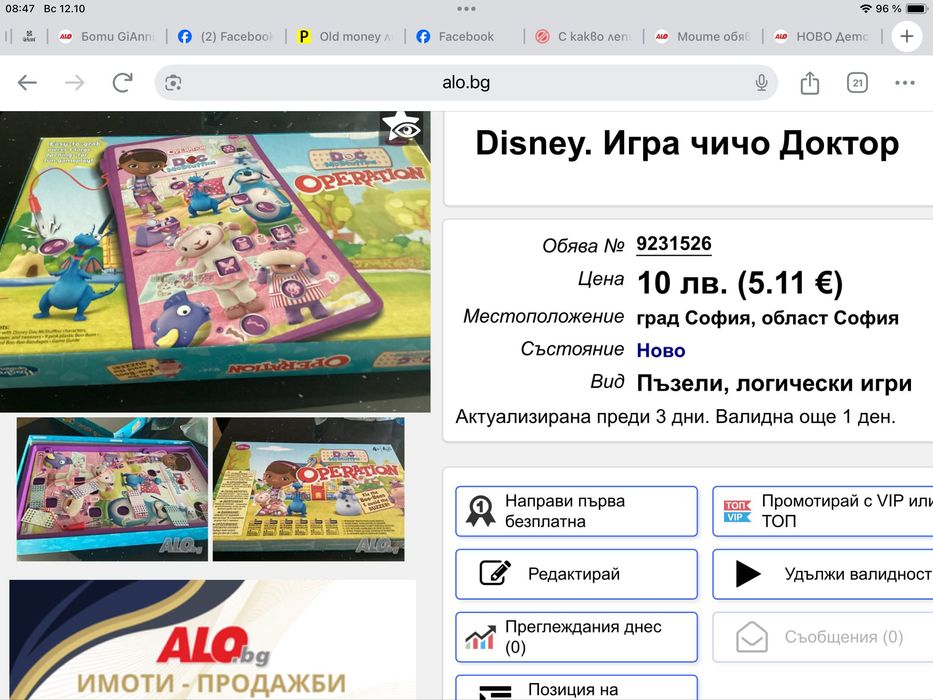Click the listing title Disney. Игра чичо Доктор
The height and width of the screenshot is (700, 933).
[x=687, y=143]
